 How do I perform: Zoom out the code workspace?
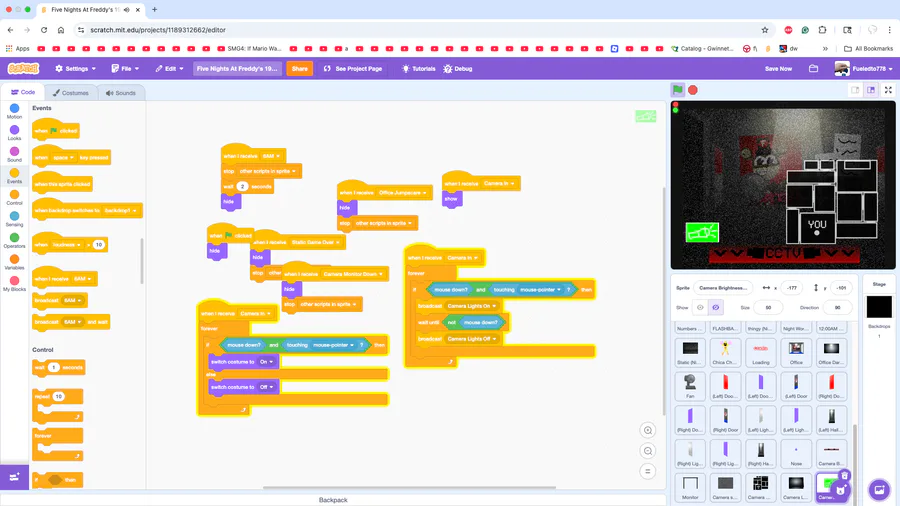[647, 451]
